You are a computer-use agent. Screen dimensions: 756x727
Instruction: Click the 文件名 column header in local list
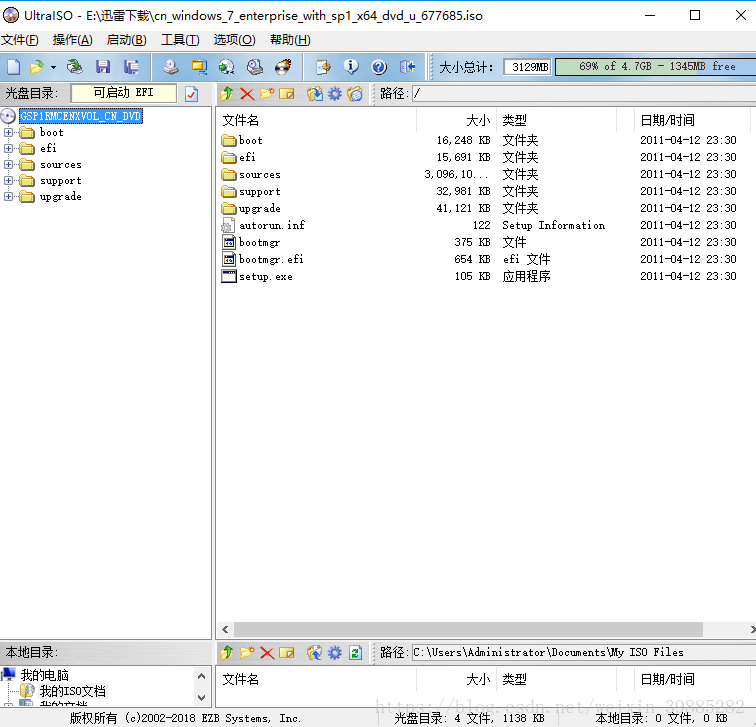[318, 679]
